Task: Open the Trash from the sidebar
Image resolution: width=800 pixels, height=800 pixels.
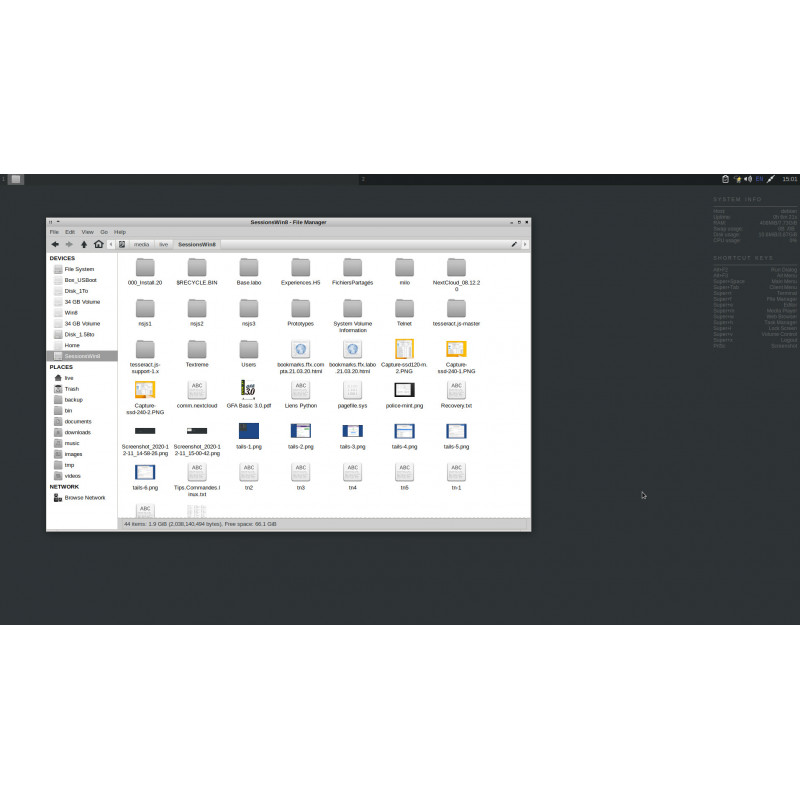Action: pos(70,389)
